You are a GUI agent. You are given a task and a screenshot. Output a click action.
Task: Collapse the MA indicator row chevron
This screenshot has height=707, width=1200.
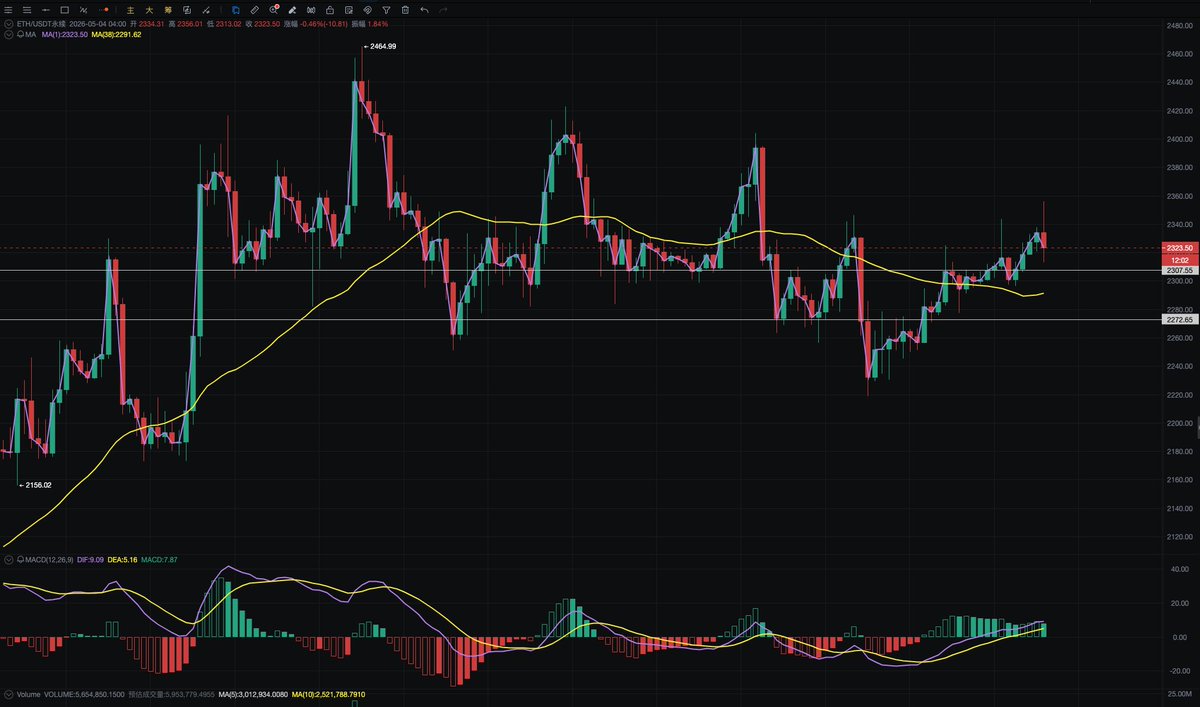(8, 35)
